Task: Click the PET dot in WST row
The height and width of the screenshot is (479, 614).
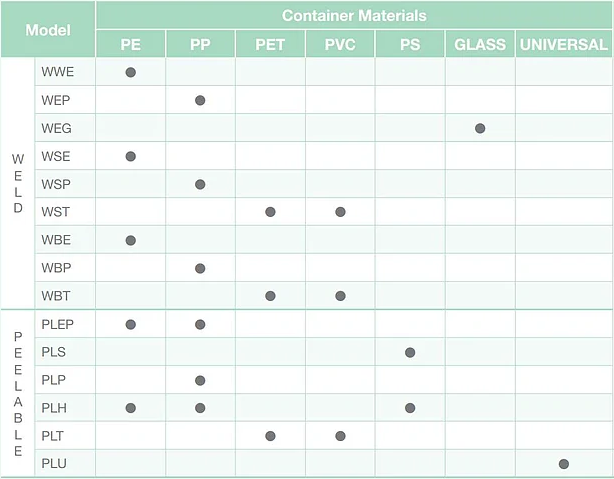Action: pyautogui.click(x=270, y=212)
